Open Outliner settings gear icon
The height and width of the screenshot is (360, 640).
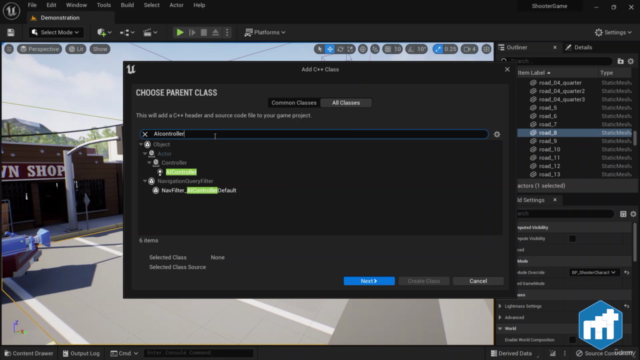(631, 61)
